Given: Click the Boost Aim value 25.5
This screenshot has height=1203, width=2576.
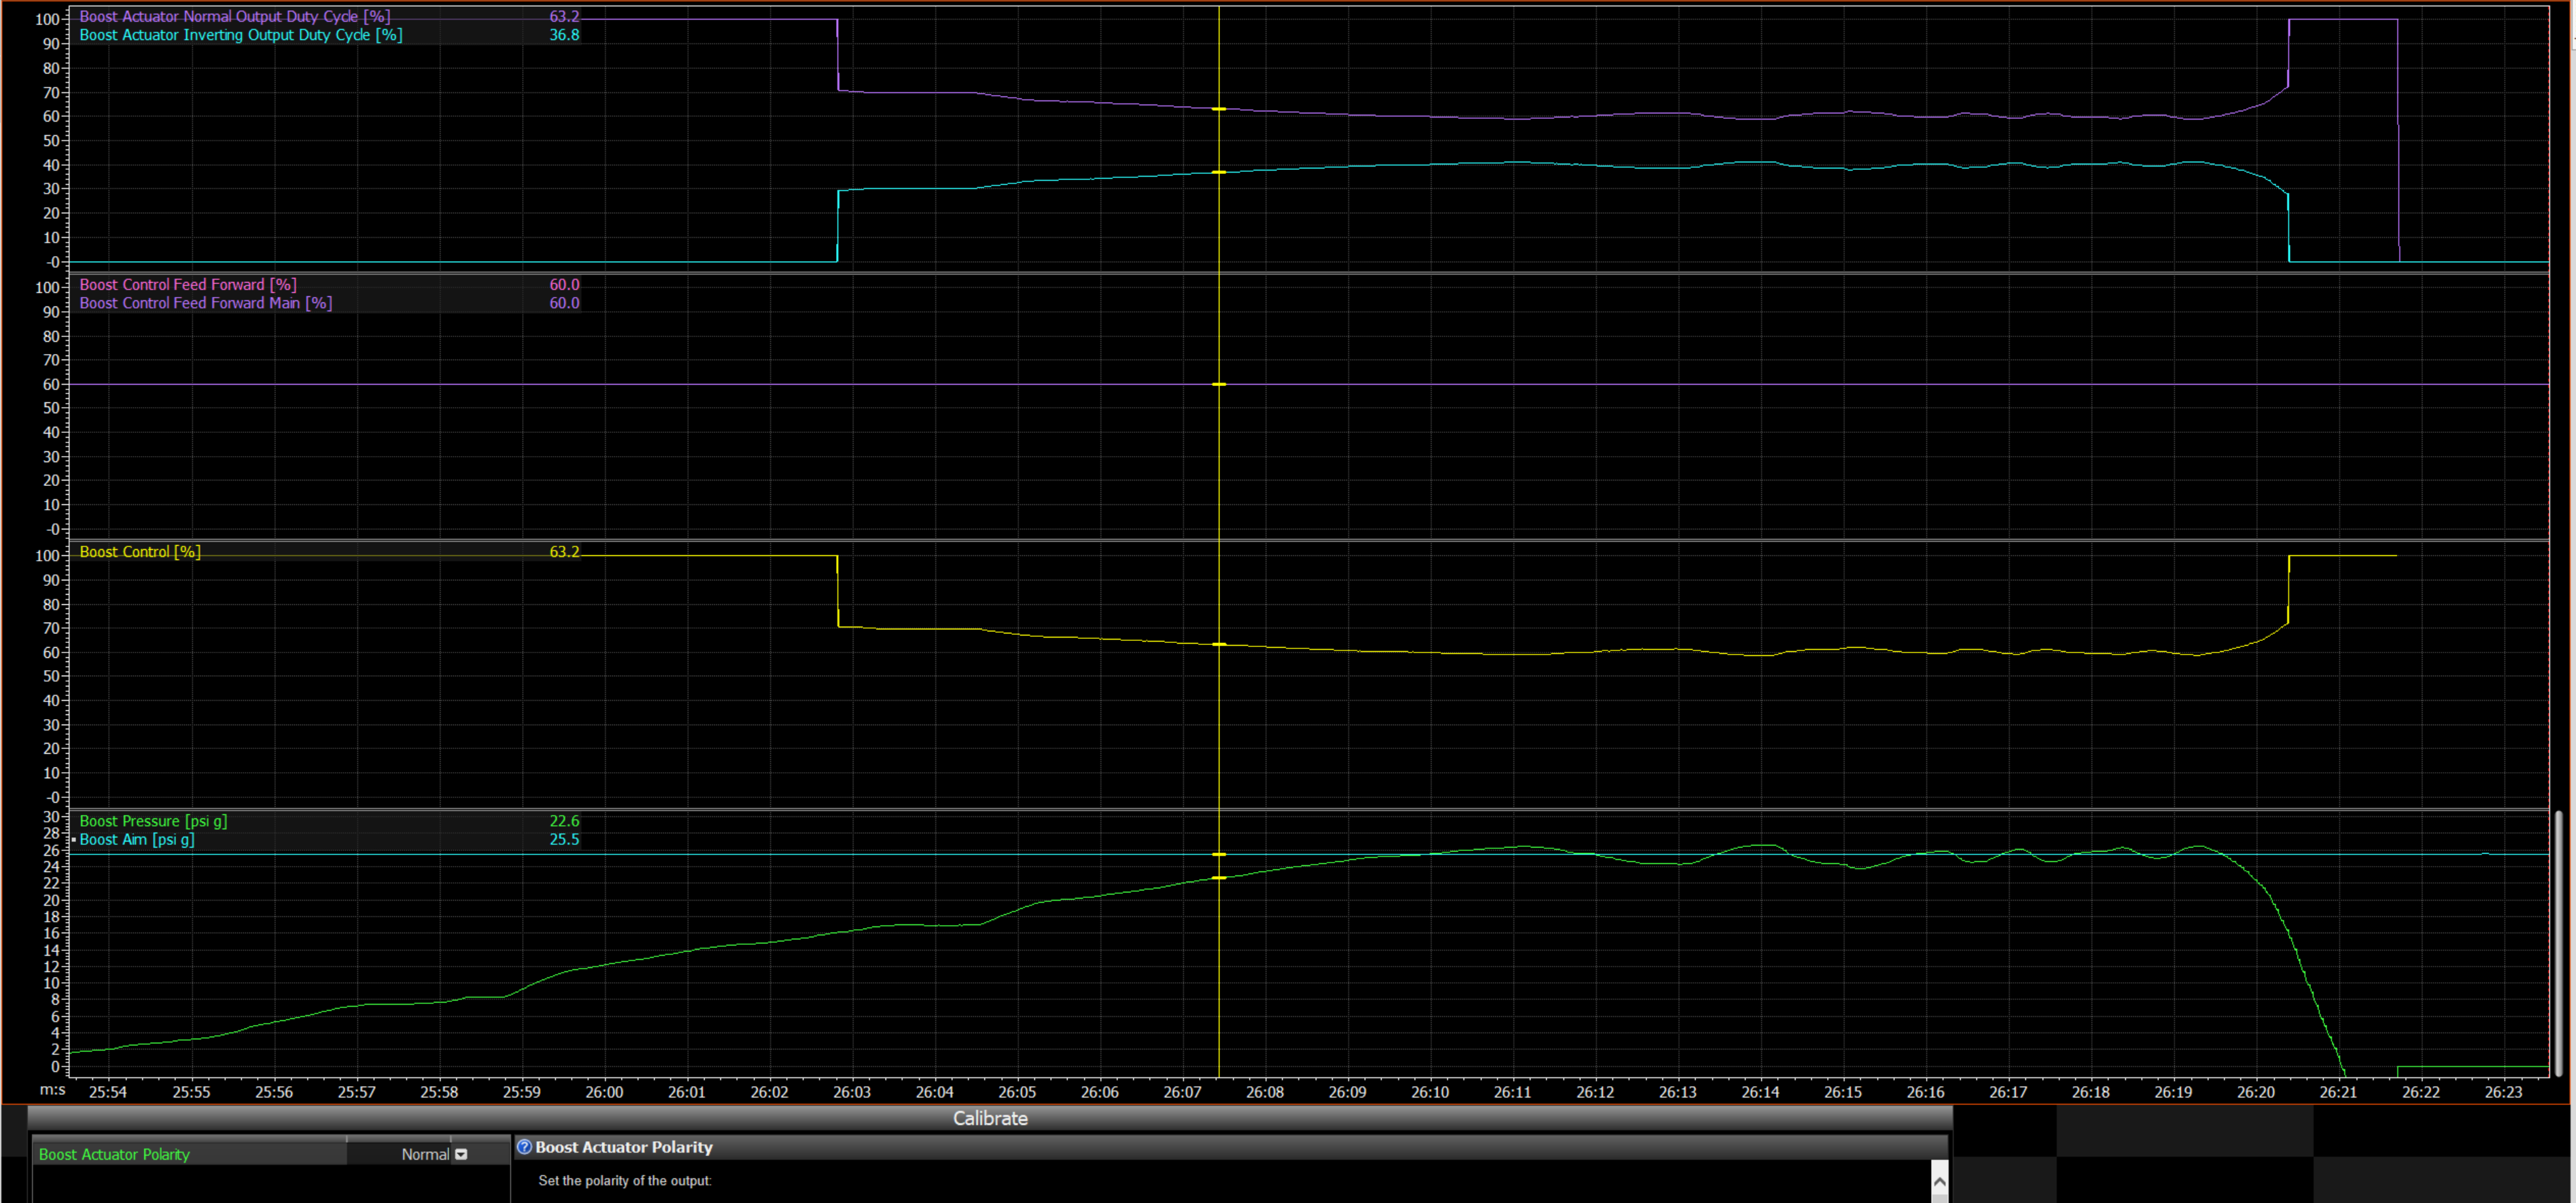Looking at the screenshot, I should (564, 839).
